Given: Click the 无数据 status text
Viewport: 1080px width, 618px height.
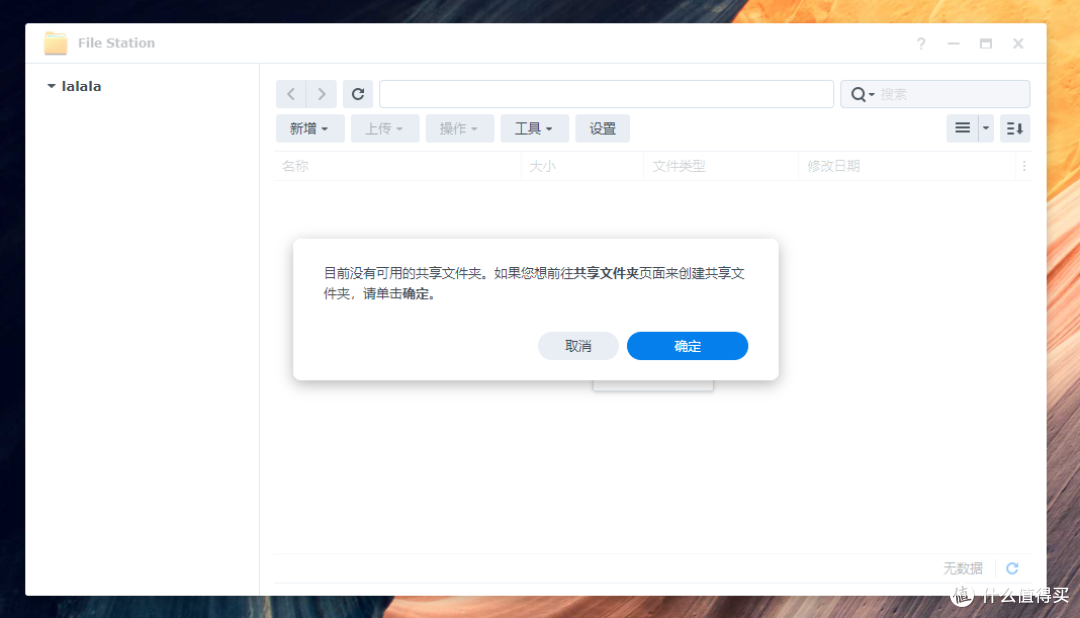Looking at the screenshot, I should [963, 568].
